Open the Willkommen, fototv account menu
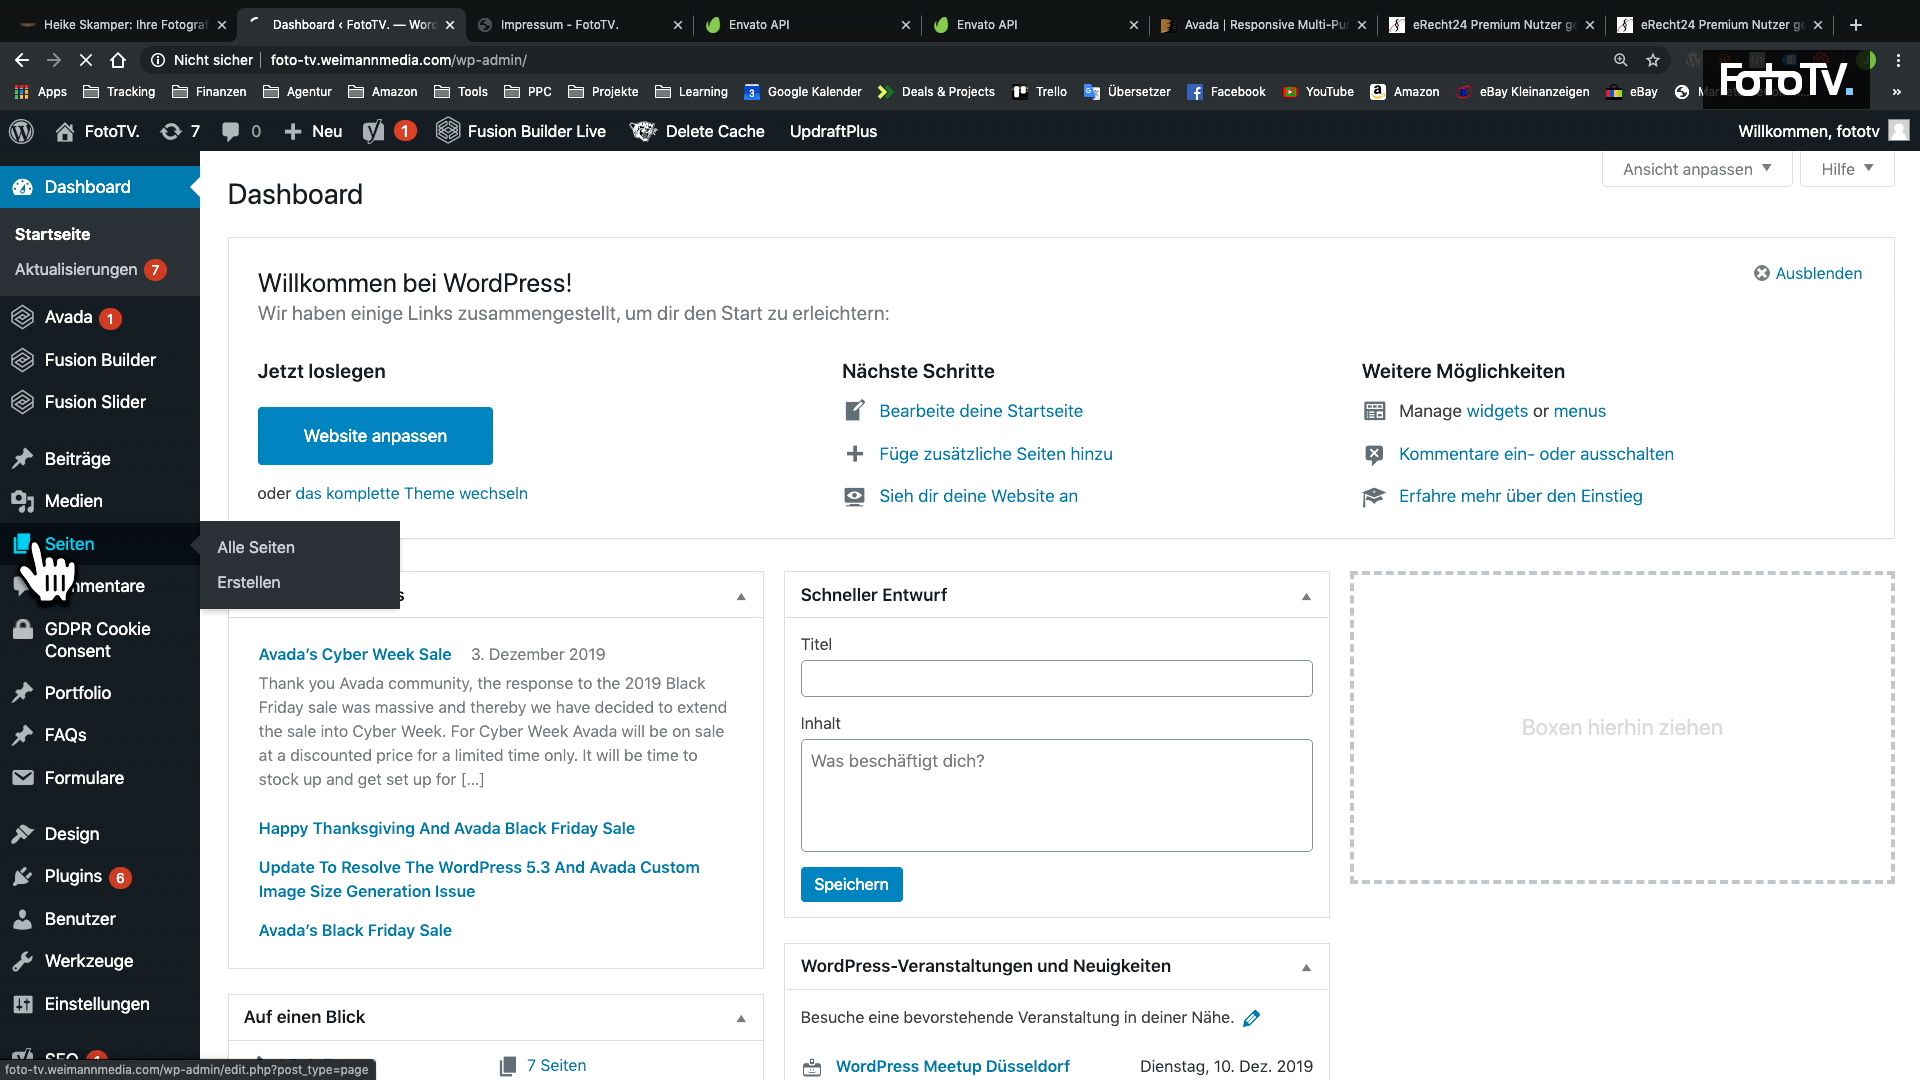The height and width of the screenshot is (1080, 1920). [x=1823, y=131]
